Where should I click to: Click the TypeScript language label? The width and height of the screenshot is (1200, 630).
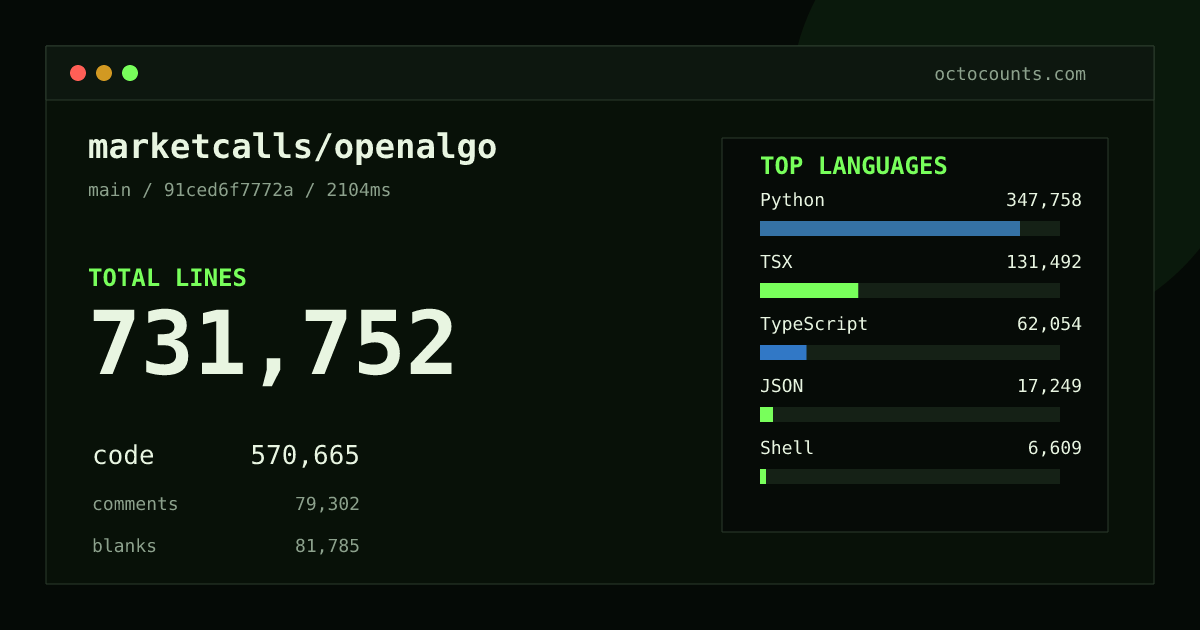(814, 324)
